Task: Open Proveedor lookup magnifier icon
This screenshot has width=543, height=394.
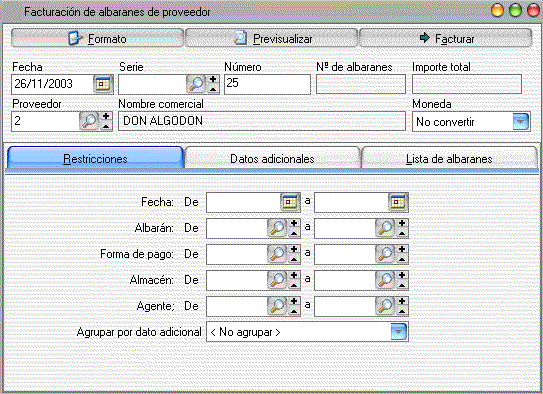Action: pos(89,121)
